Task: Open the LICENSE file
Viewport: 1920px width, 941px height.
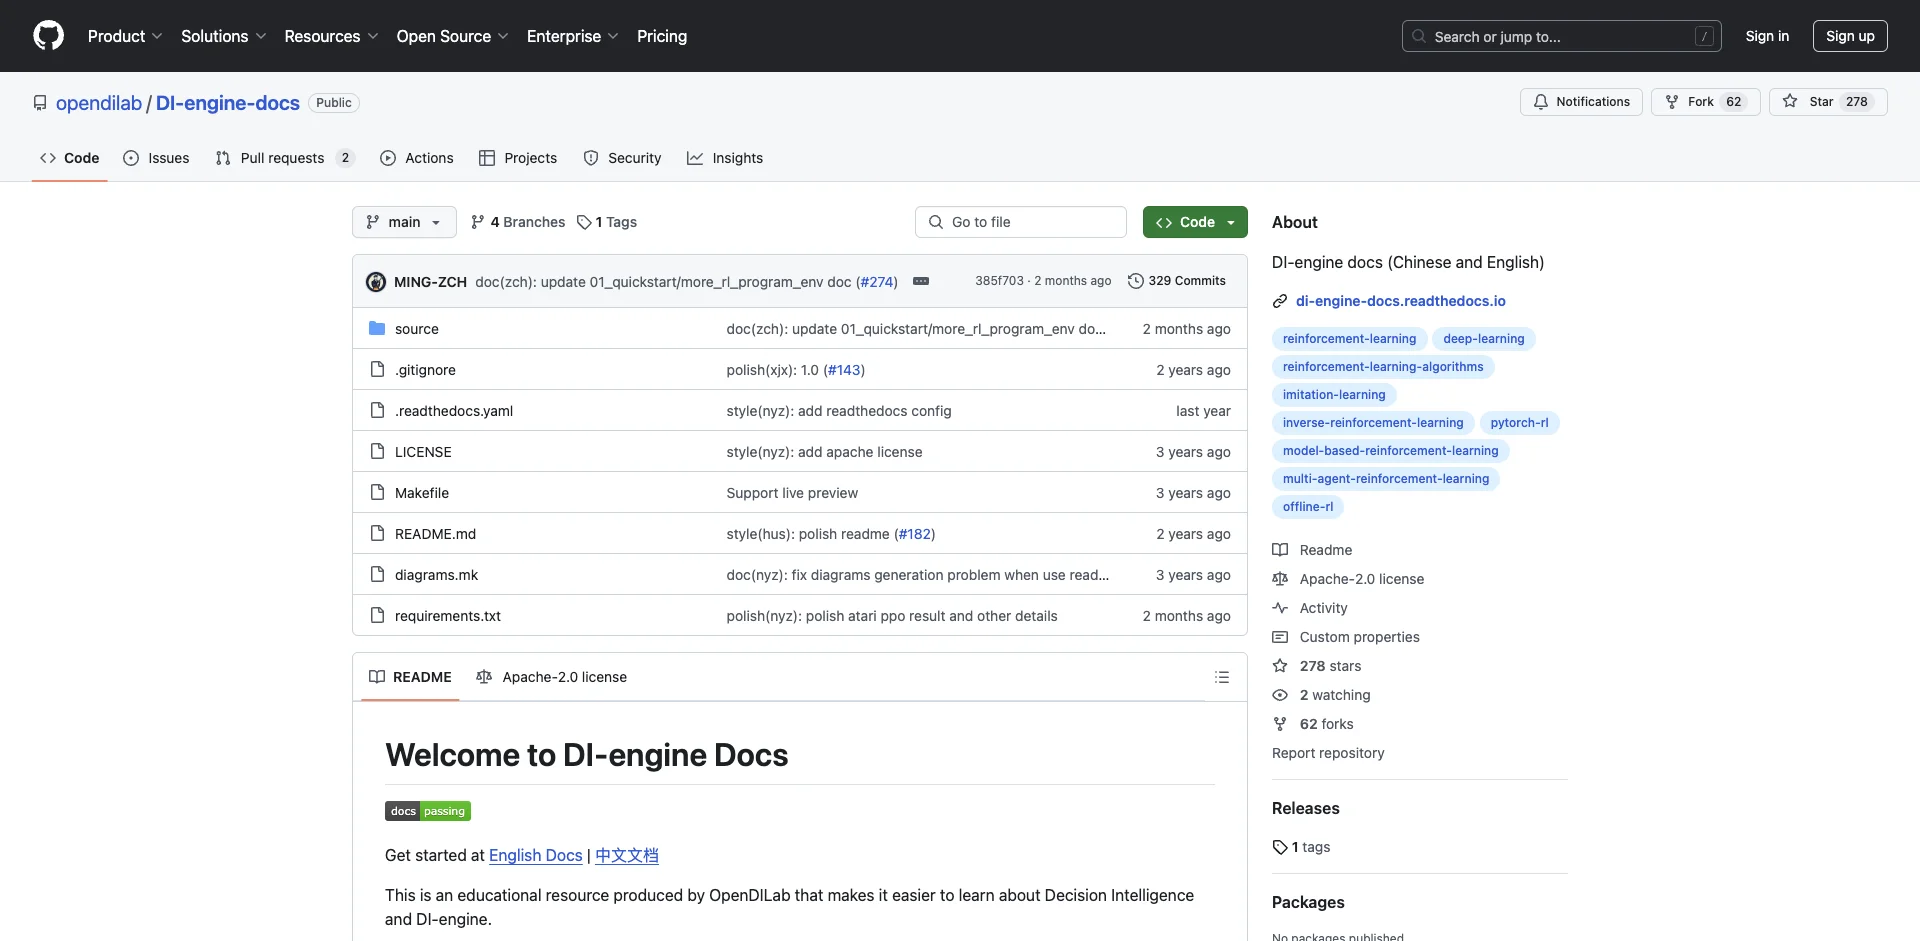Action: click(x=423, y=452)
